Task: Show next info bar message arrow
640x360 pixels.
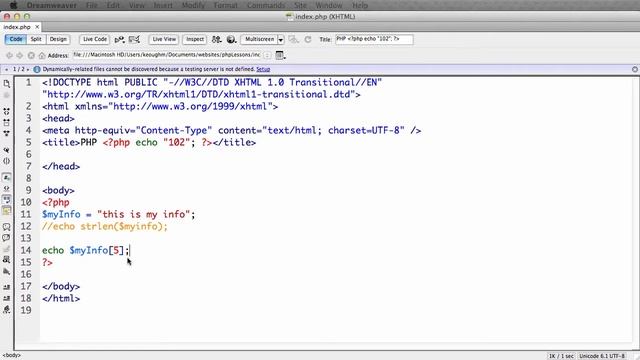Action: (x=28, y=69)
